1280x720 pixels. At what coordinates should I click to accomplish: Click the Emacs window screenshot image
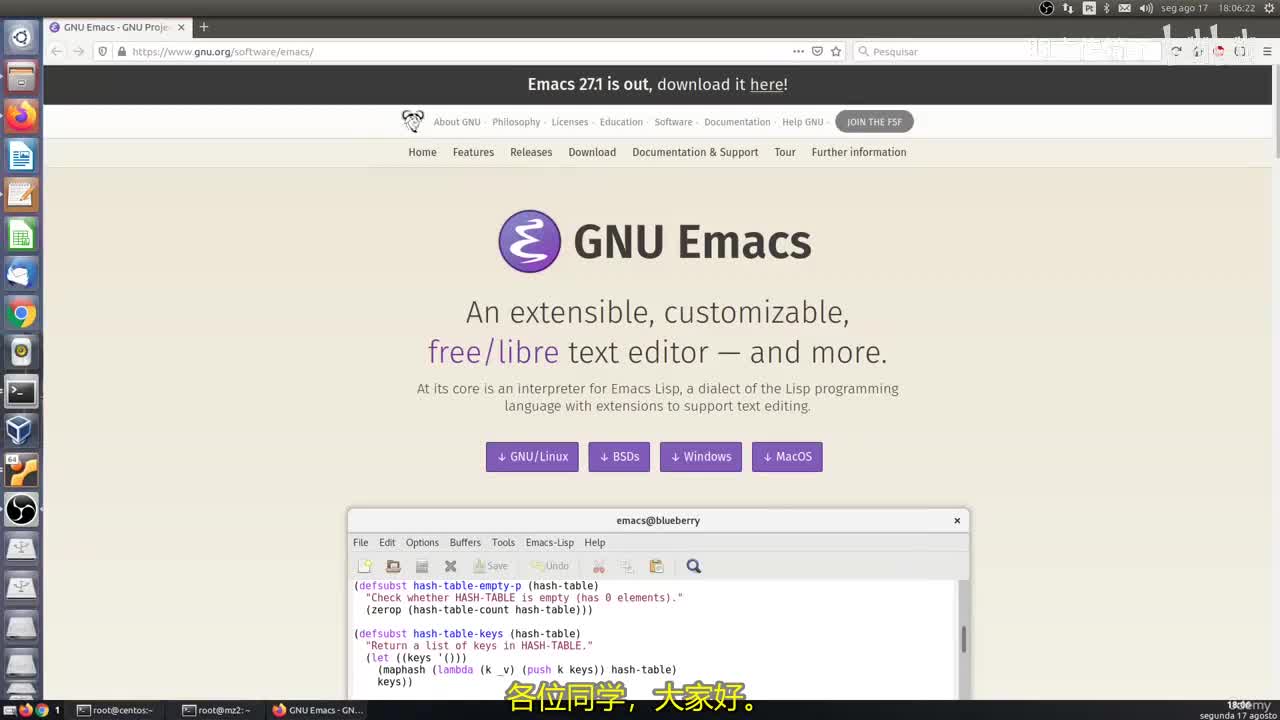658,604
